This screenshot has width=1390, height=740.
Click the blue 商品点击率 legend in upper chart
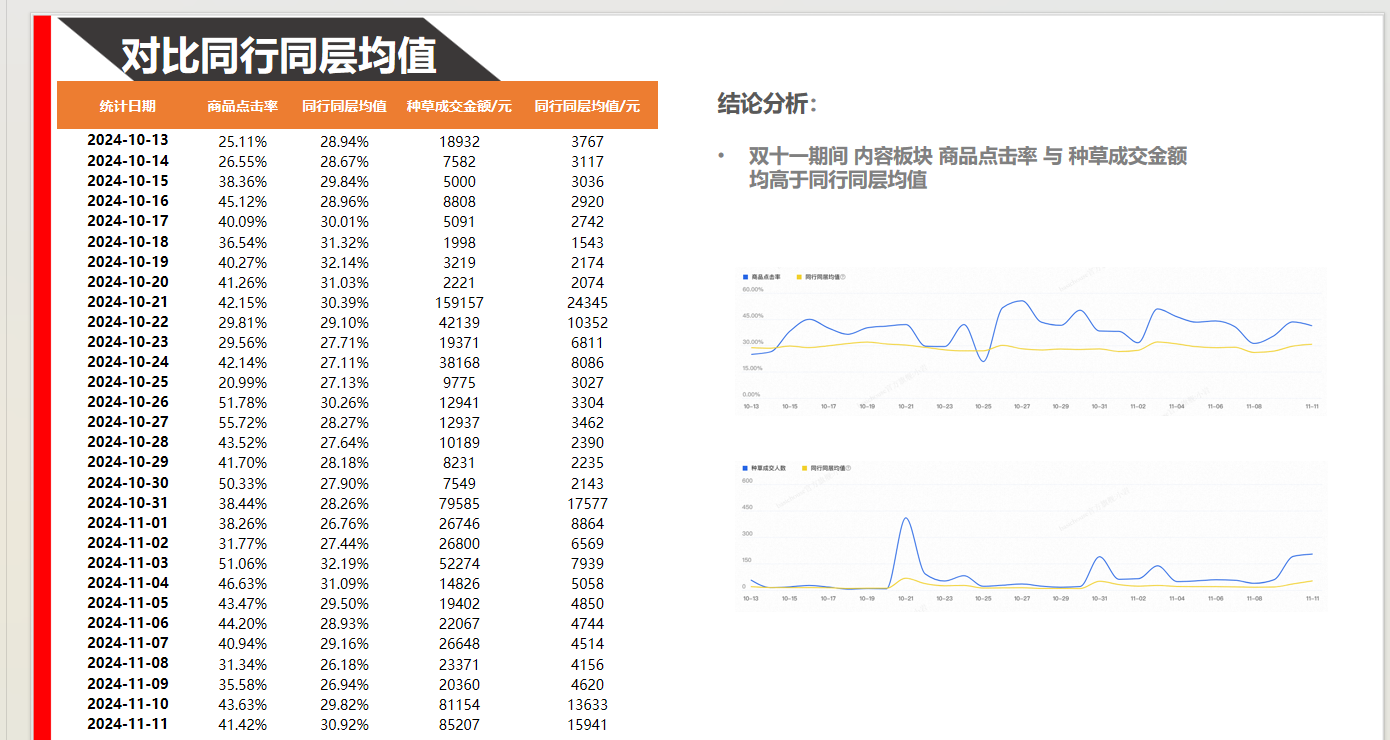click(762, 276)
